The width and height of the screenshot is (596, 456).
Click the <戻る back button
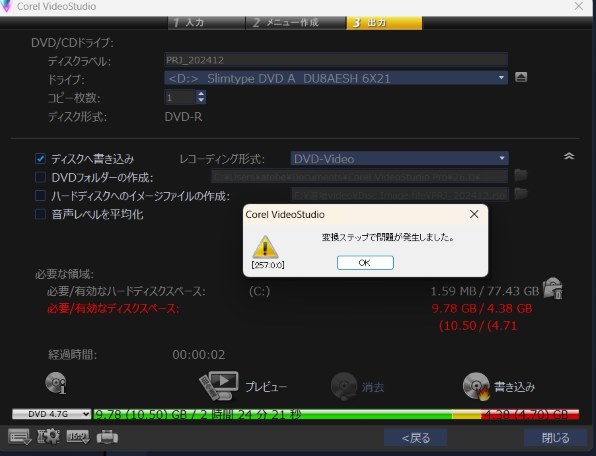point(415,438)
